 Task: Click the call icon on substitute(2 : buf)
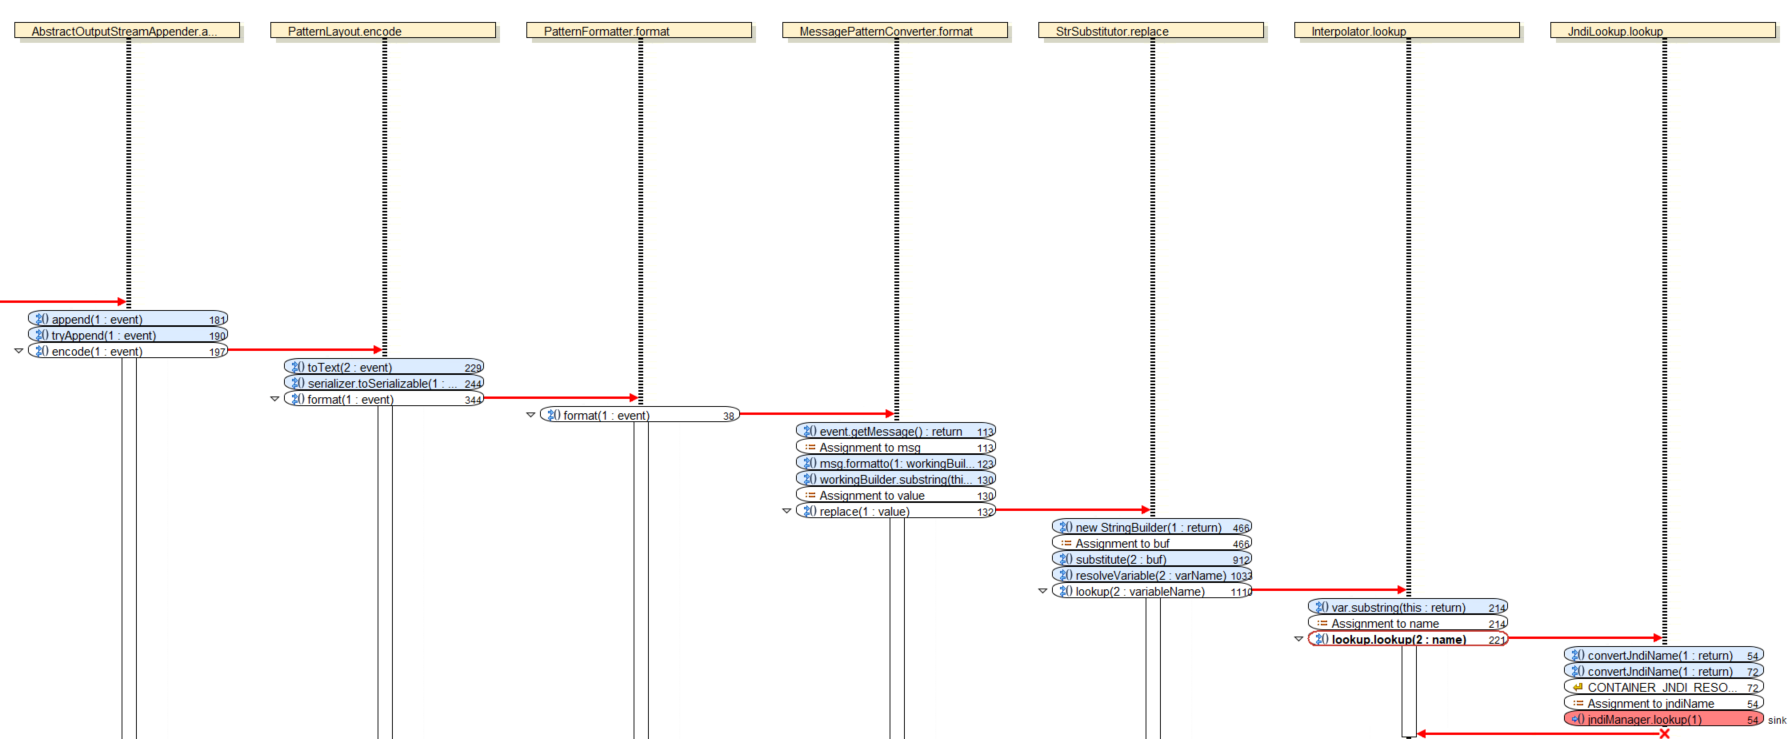point(1066,560)
